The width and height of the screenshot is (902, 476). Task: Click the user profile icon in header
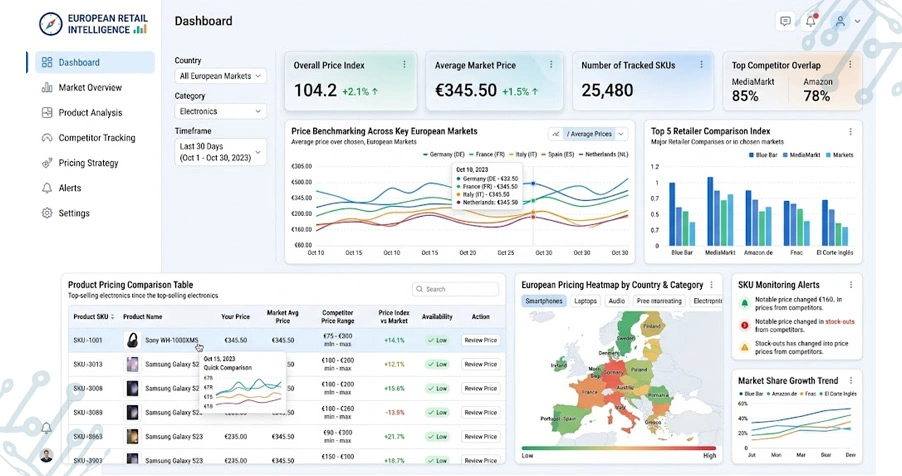840,21
